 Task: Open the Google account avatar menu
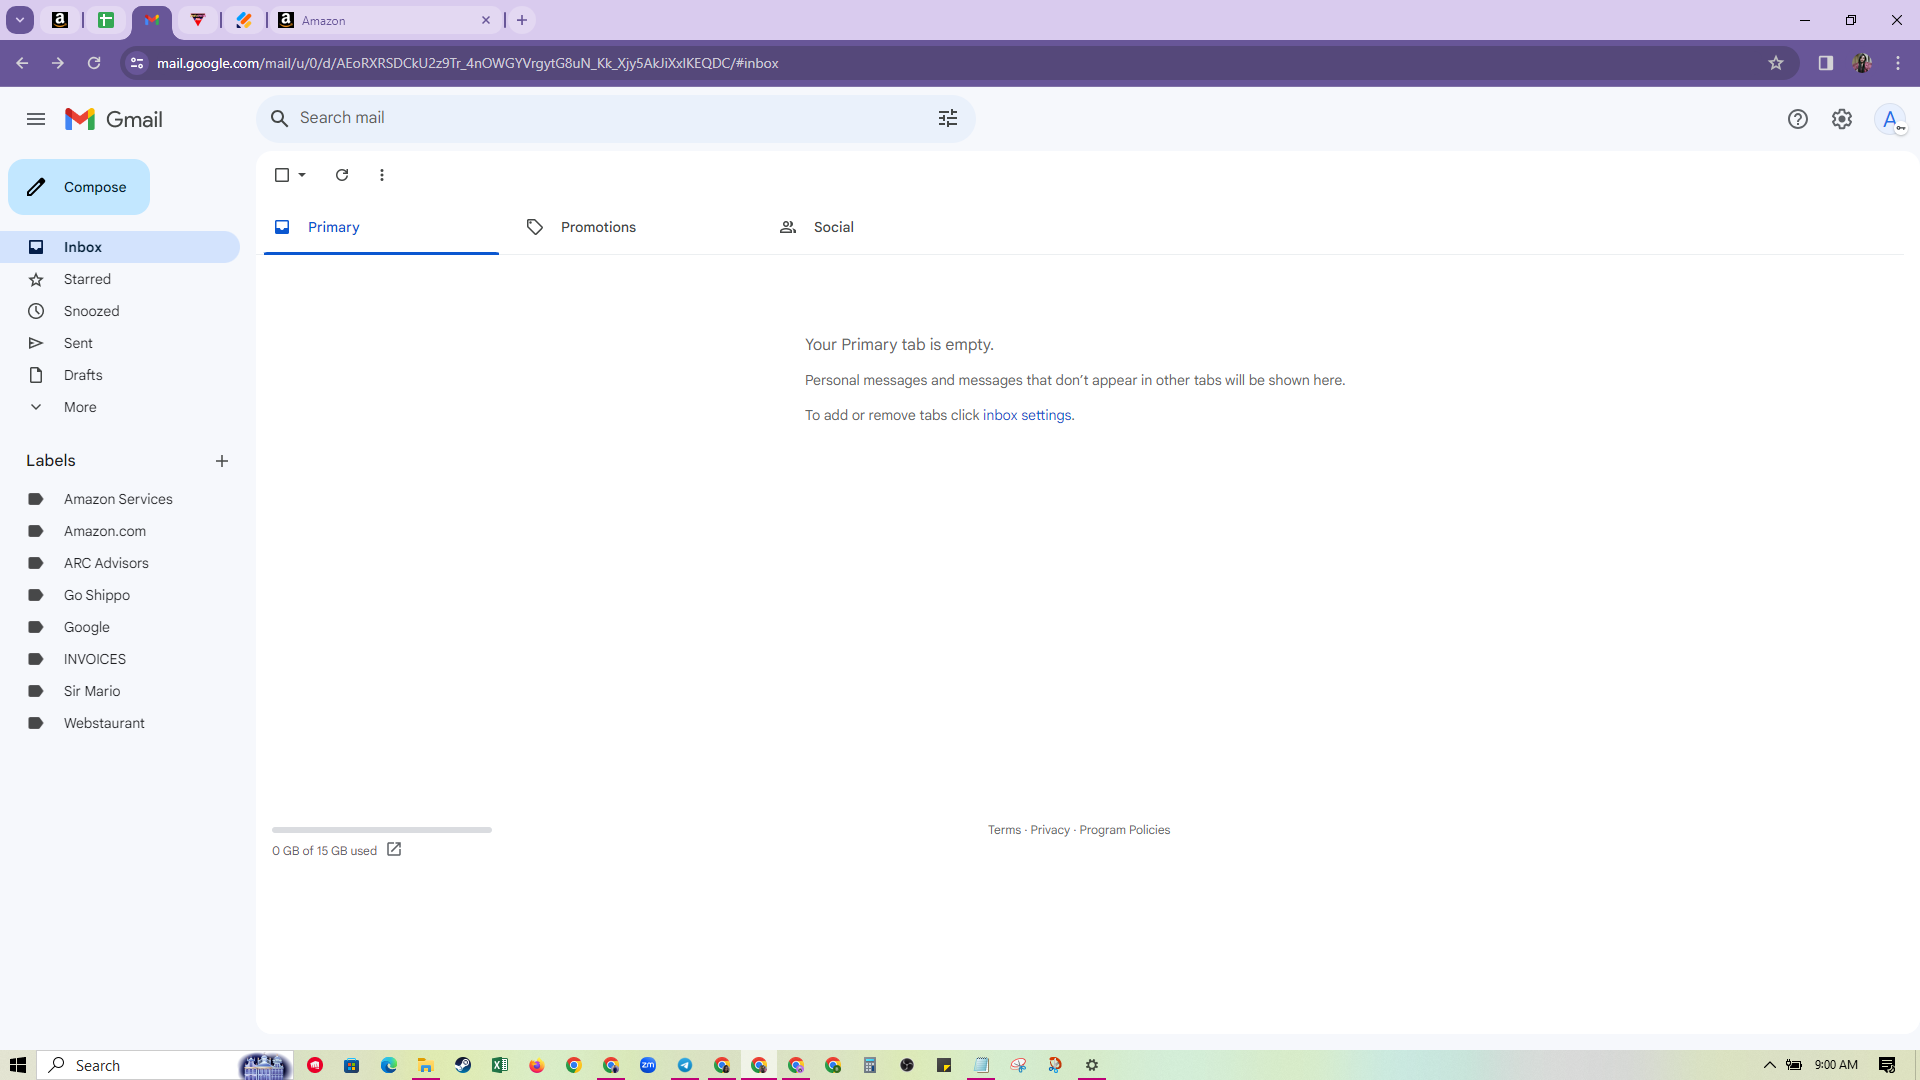[x=1890, y=119]
